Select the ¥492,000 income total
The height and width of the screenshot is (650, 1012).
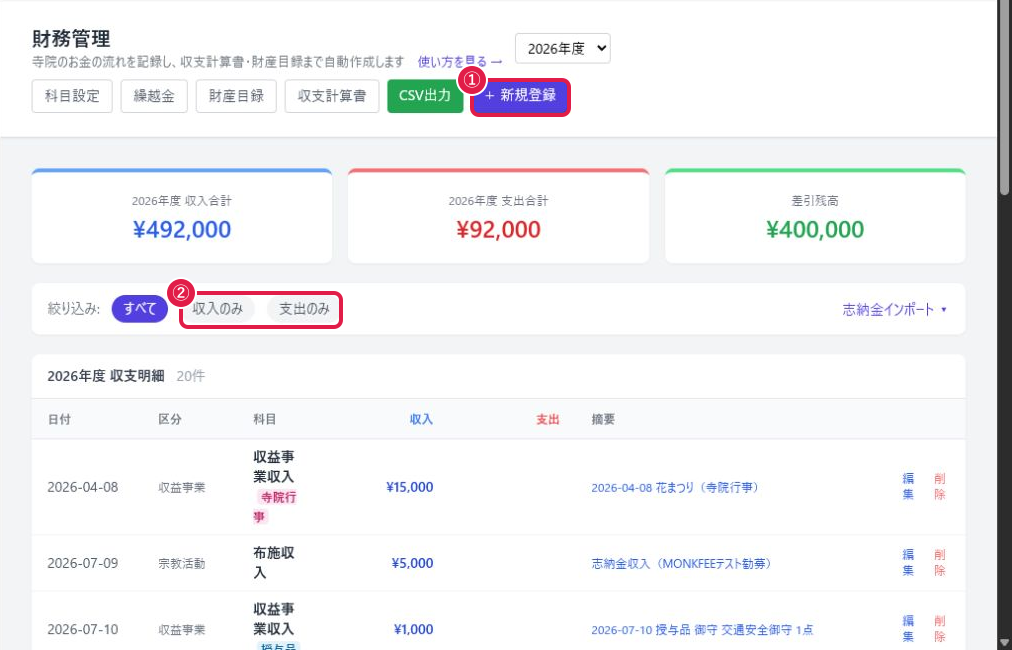181,230
